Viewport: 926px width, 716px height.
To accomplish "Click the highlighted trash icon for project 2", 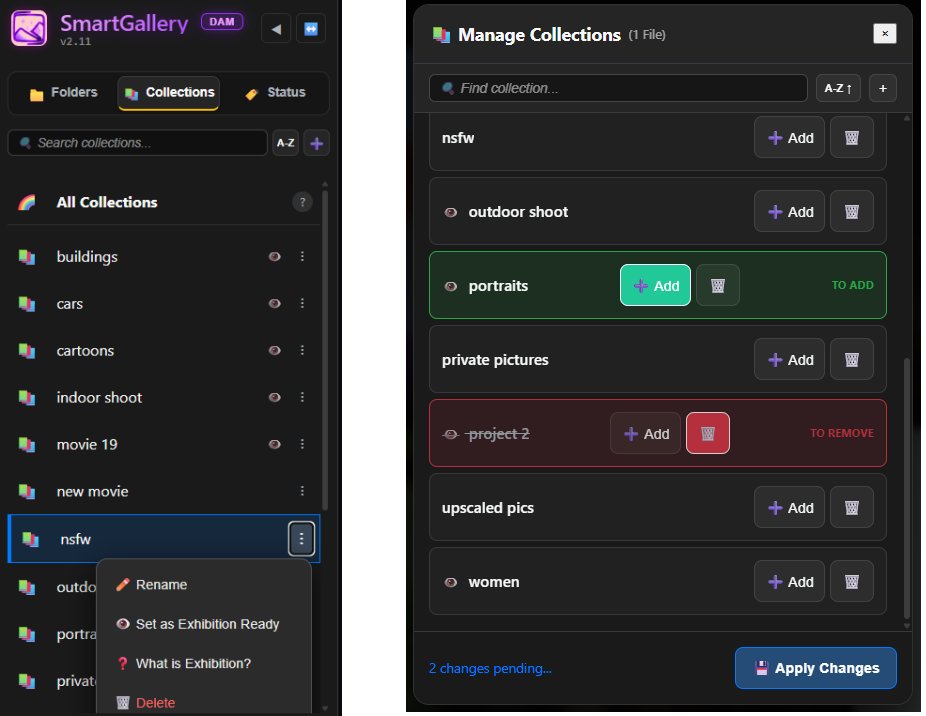I will (708, 433).
